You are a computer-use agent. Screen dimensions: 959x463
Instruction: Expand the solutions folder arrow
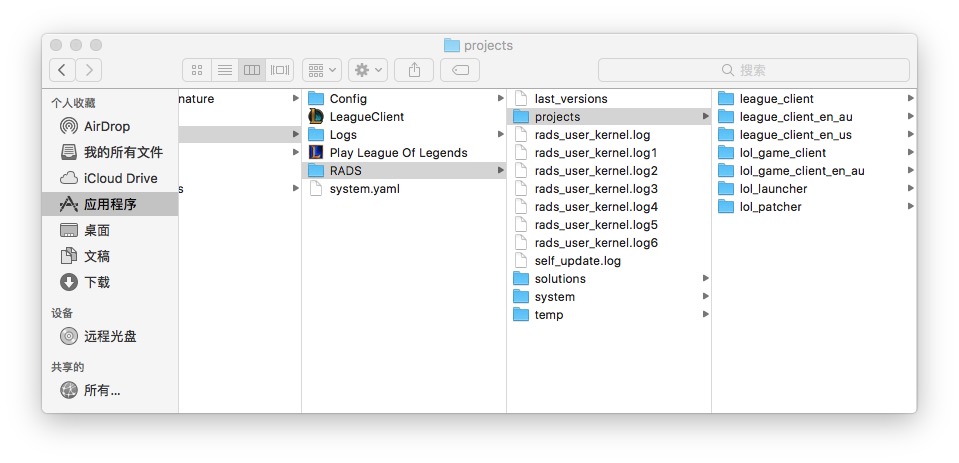(705, 279)
